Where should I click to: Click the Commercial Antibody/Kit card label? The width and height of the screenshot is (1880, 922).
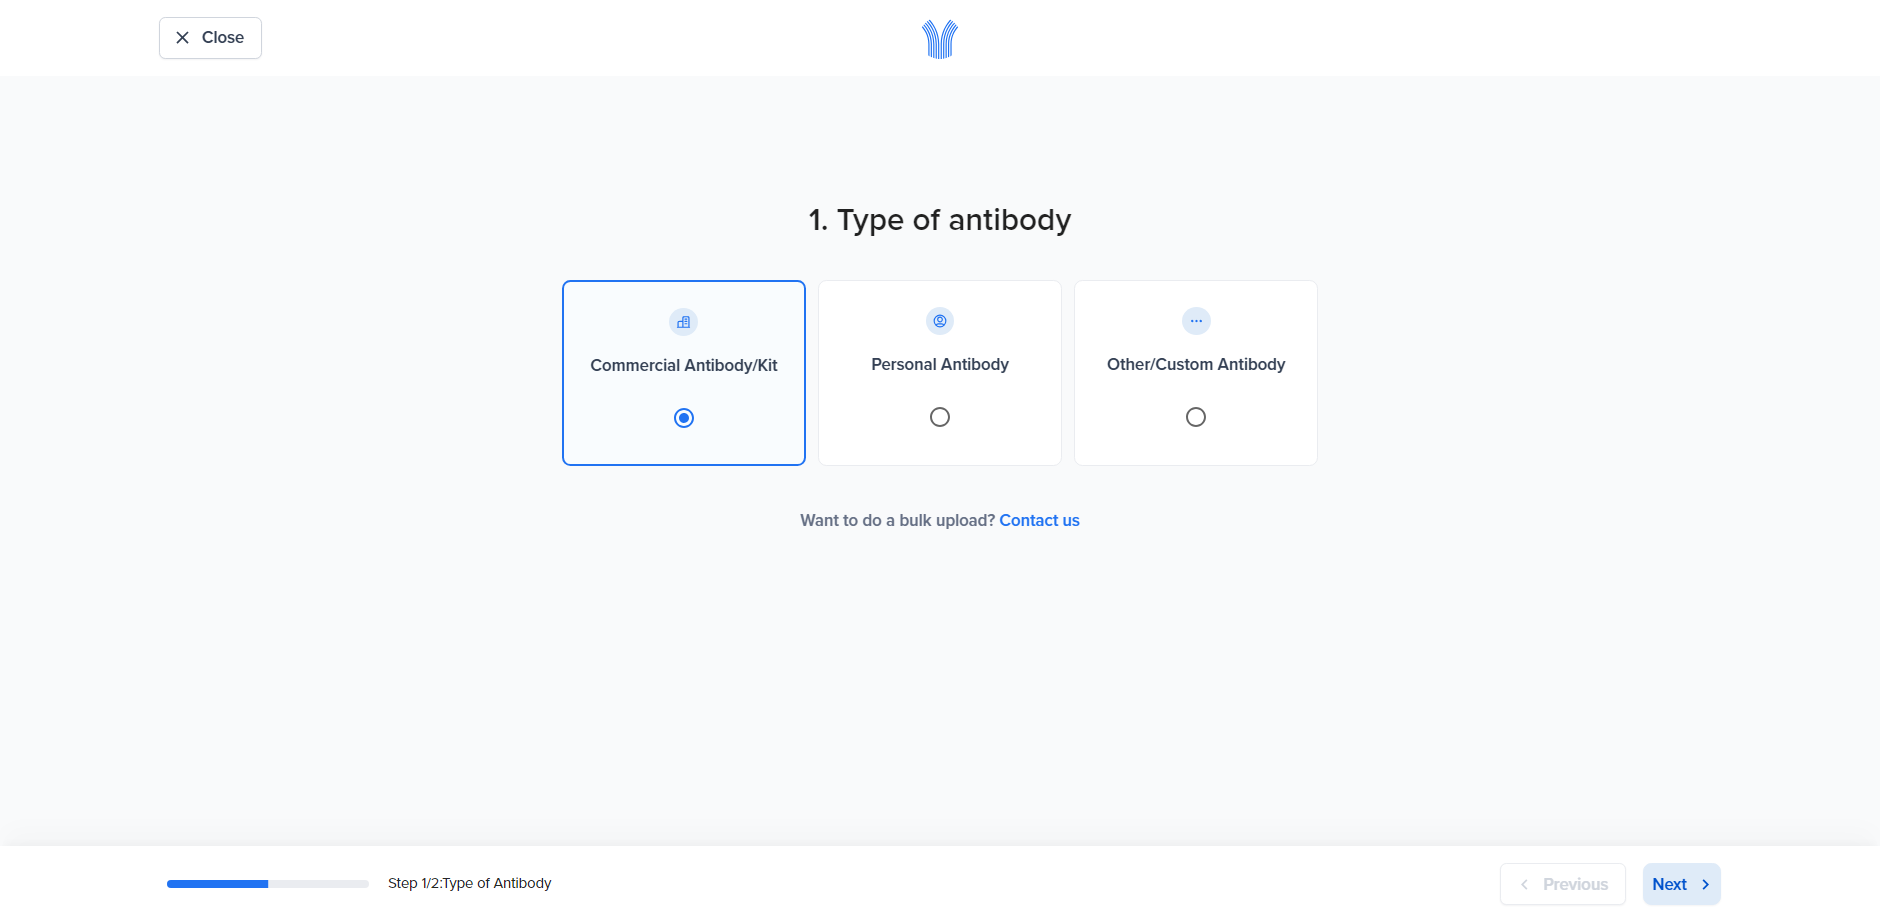684,366
